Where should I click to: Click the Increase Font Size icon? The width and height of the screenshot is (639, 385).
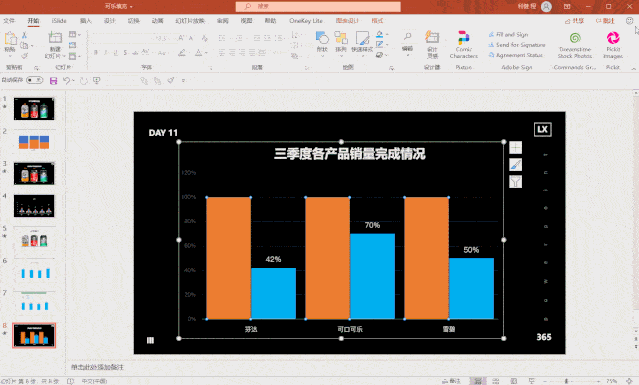coord(181,38)
